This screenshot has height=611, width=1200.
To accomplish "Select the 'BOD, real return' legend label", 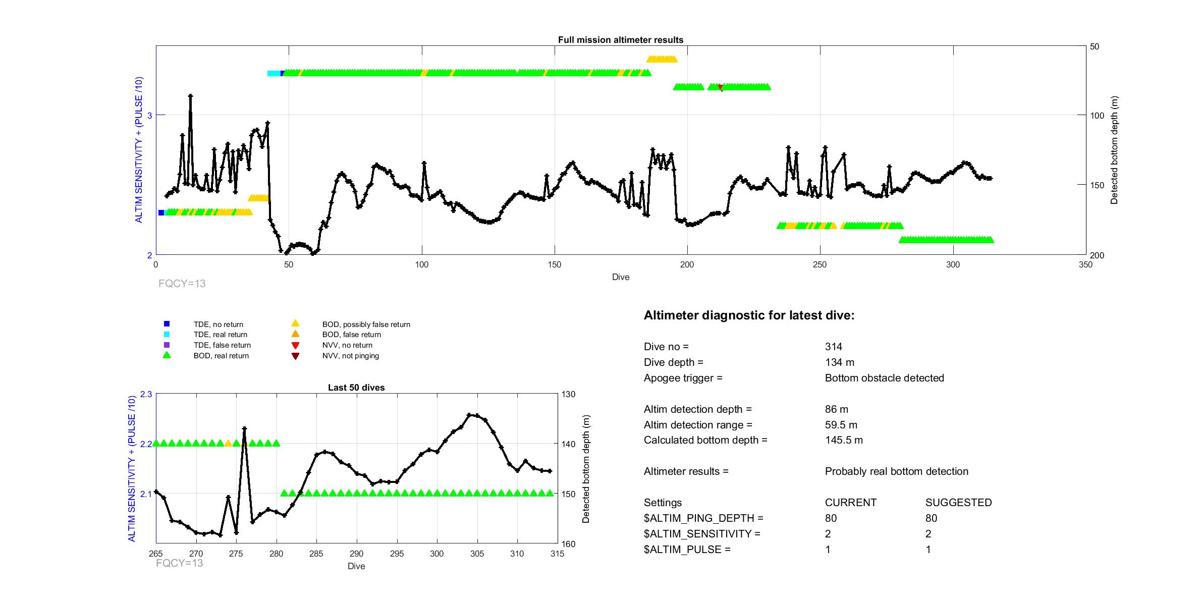I will 221,355.
